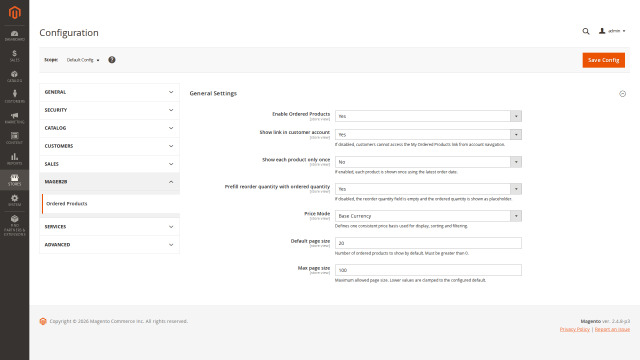This screenshot has width=640, height=360.
Task: Click the copyright notice text
Action: (x=119, y=322)
